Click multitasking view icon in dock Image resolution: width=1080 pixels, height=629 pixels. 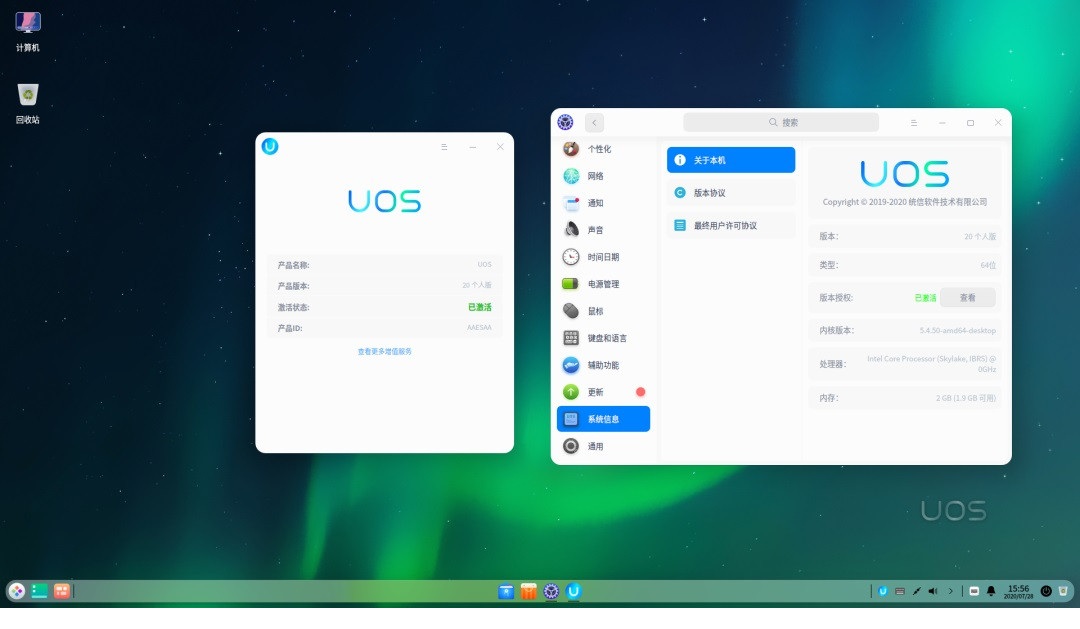coord(39,591)
